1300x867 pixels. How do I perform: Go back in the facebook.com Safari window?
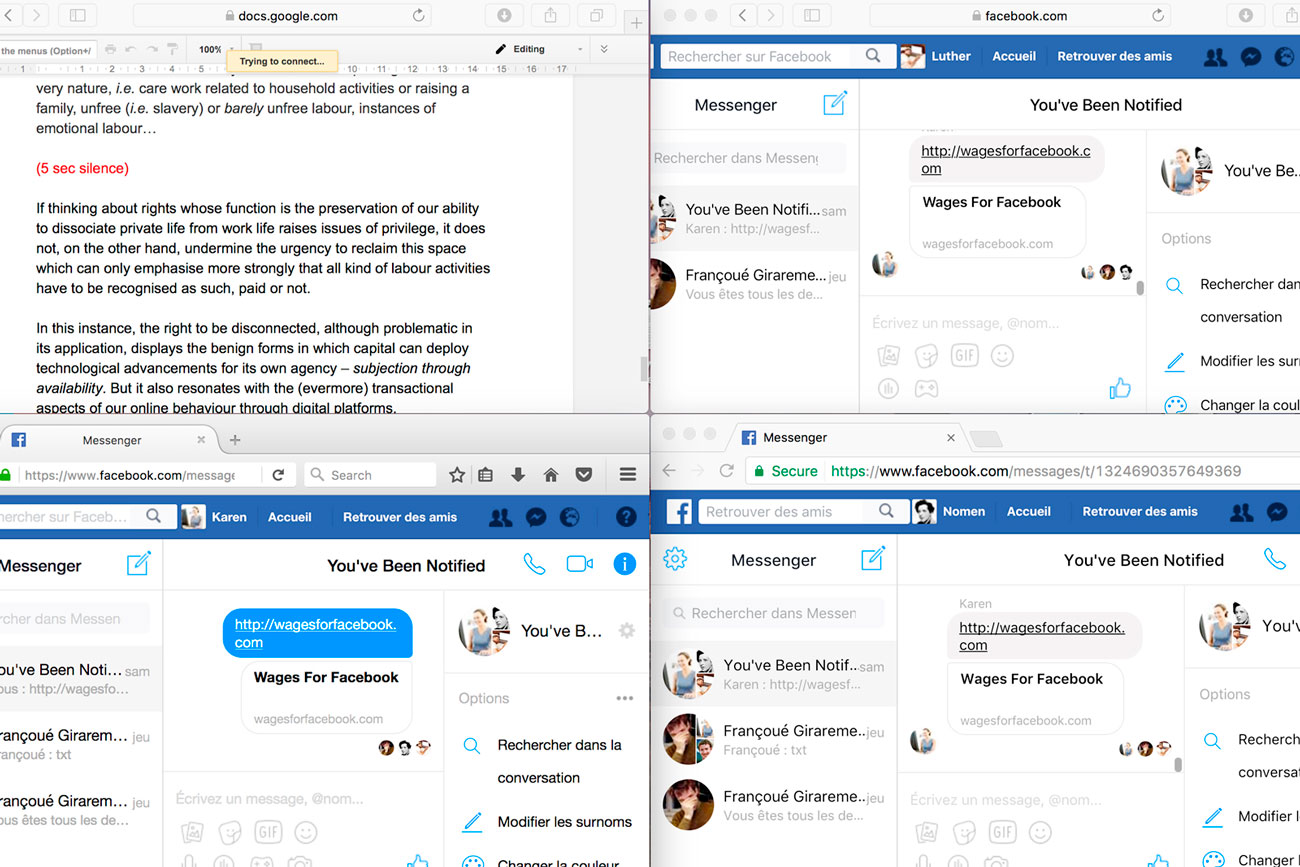[742, 15]
